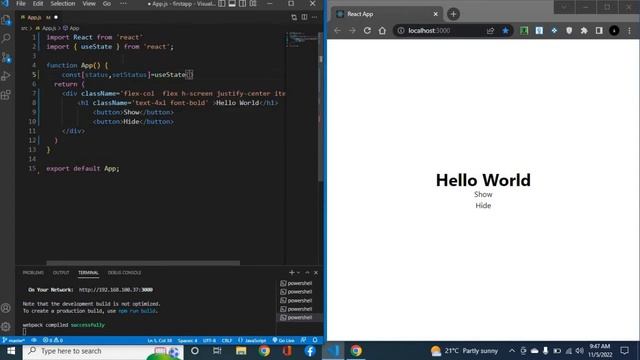The height and width of the screenshot is (360, 640).
Task: Open the Run and Debug view
Action: tap(6, 76)
